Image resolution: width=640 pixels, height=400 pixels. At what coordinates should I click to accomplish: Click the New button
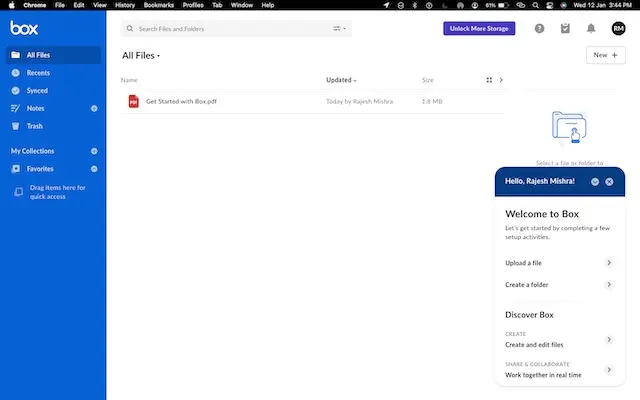(606, 55)
